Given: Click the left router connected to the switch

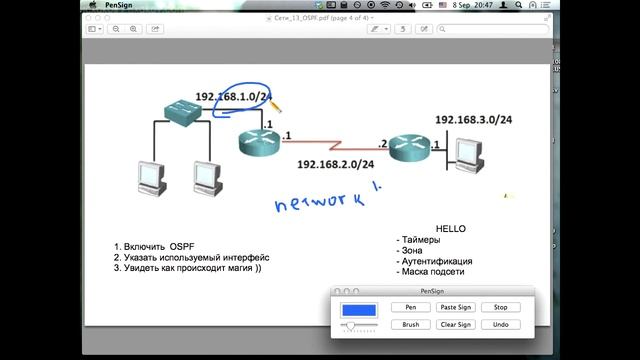Looking at the screenshot, I should 260,143.
